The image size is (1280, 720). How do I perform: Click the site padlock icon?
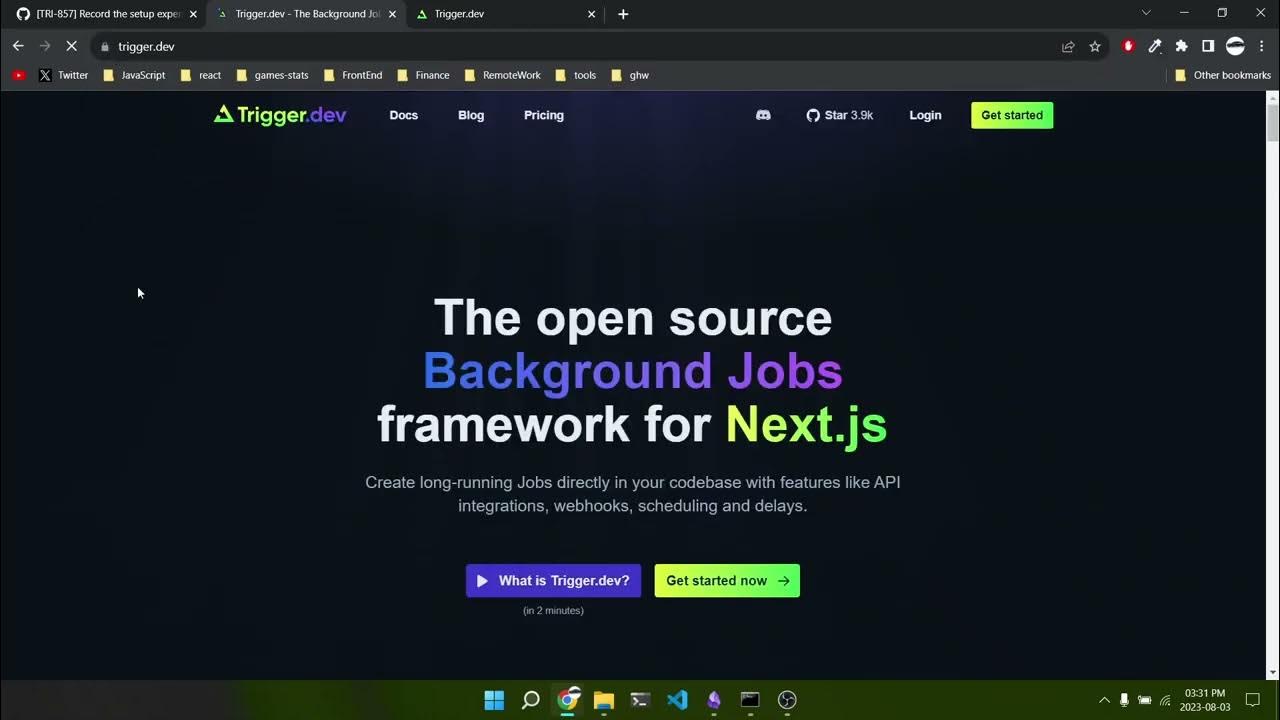pos(104,46)
